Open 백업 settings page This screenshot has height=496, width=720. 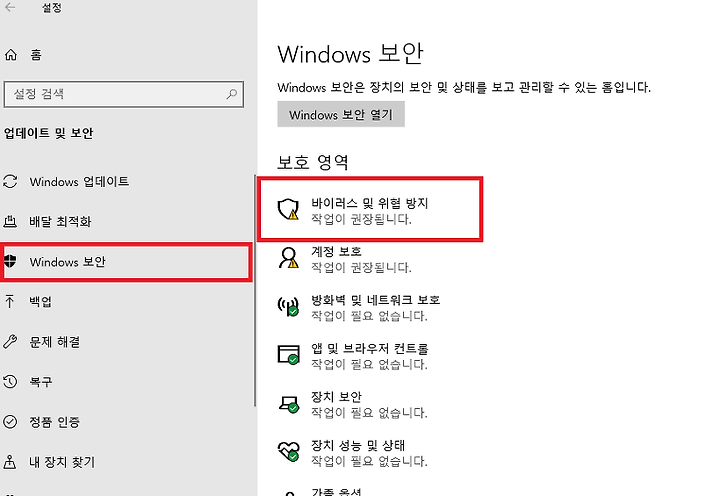pyautogui.click(x=41, y=302)
